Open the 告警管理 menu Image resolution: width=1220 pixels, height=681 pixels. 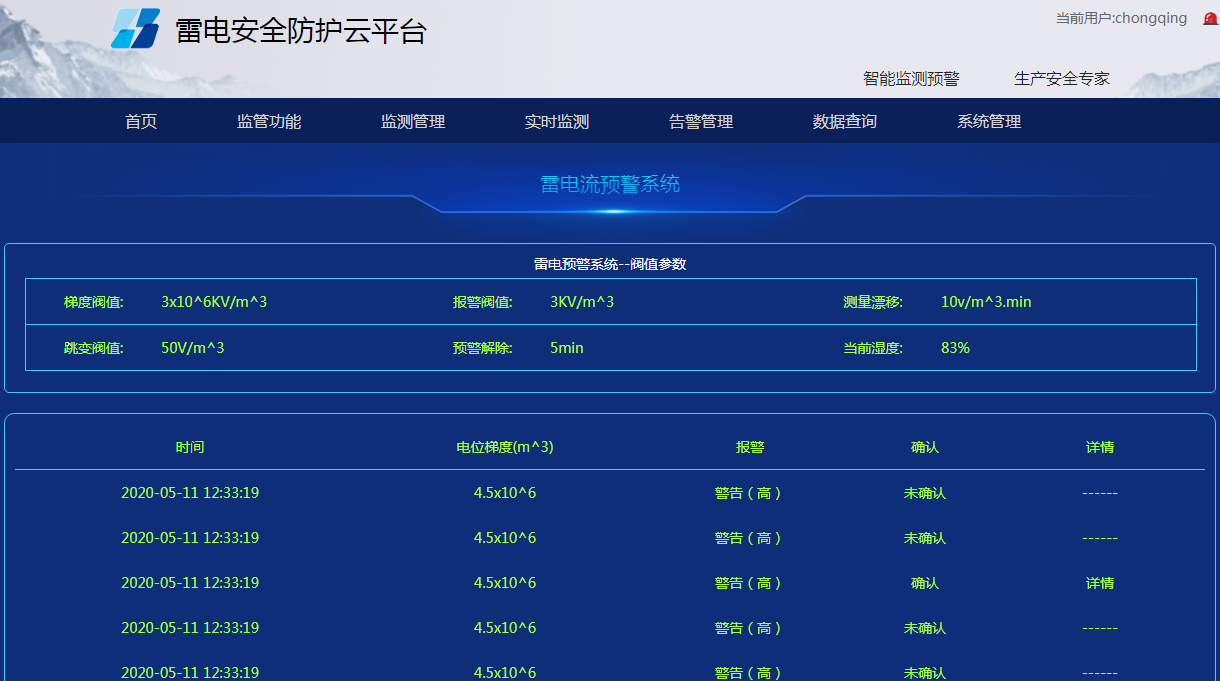pyautogui.click(x=701, y=122)
